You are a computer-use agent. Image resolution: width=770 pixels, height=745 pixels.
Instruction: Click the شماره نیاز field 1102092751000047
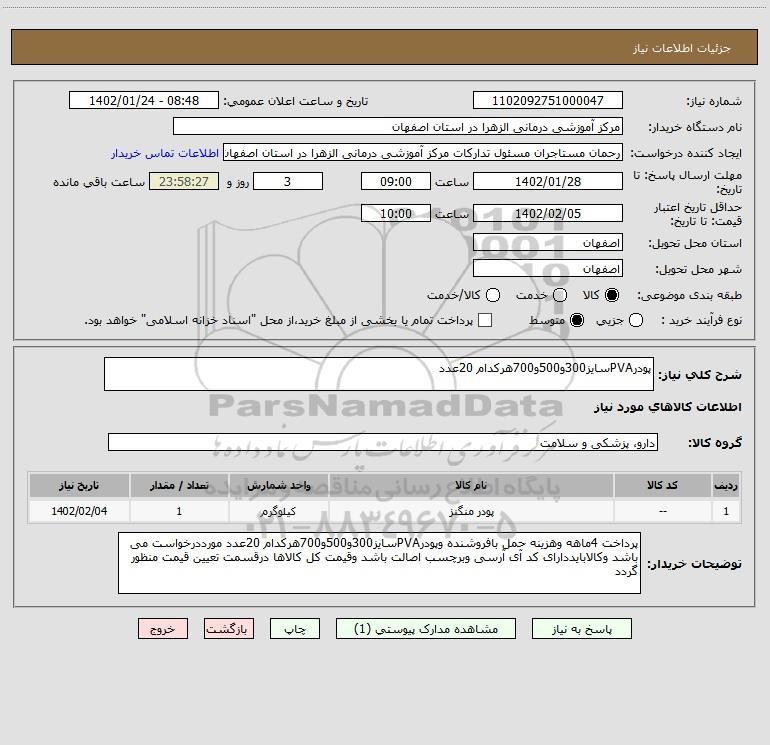tap(548, 101)
